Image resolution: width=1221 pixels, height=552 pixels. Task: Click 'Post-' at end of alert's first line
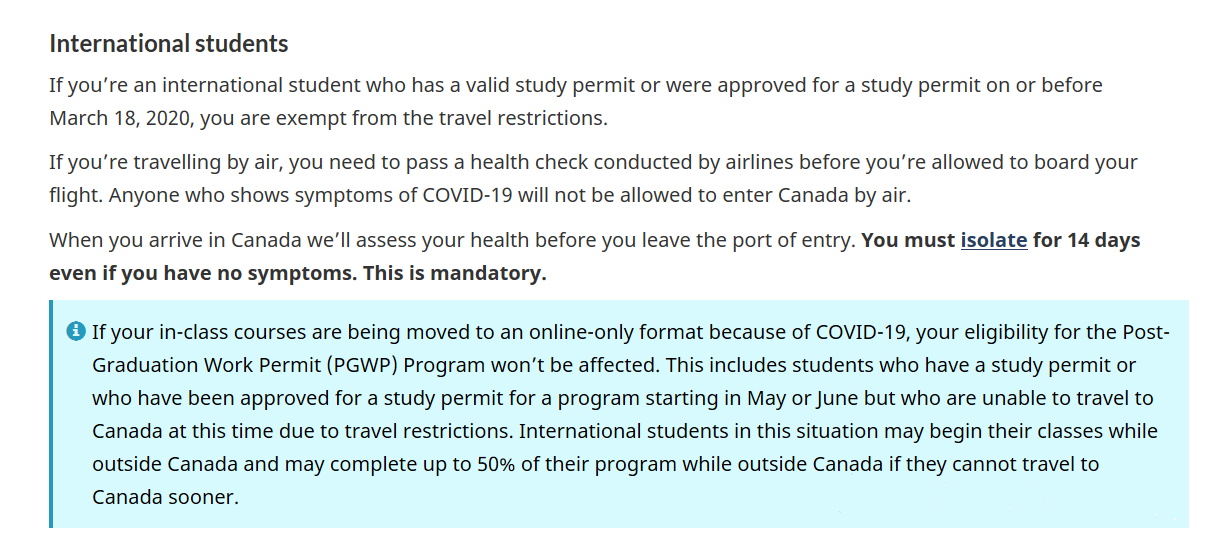[x=1145, y=332]
